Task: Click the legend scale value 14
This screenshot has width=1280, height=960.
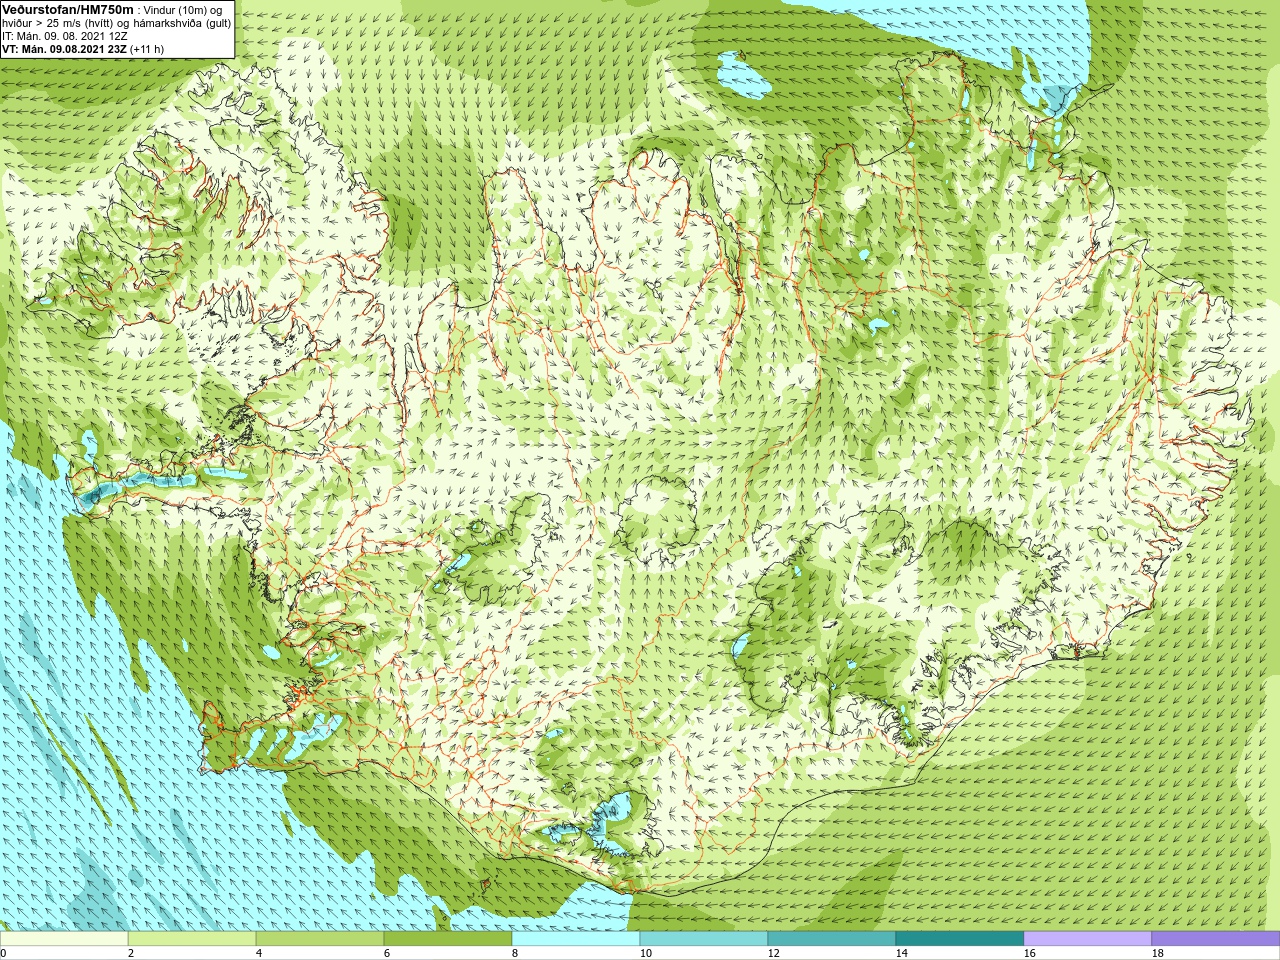Action: (x=902, y=953)
